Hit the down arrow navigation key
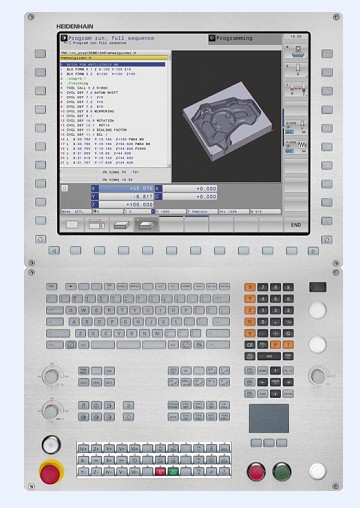The image size is (360, 508). pos(275,394)
